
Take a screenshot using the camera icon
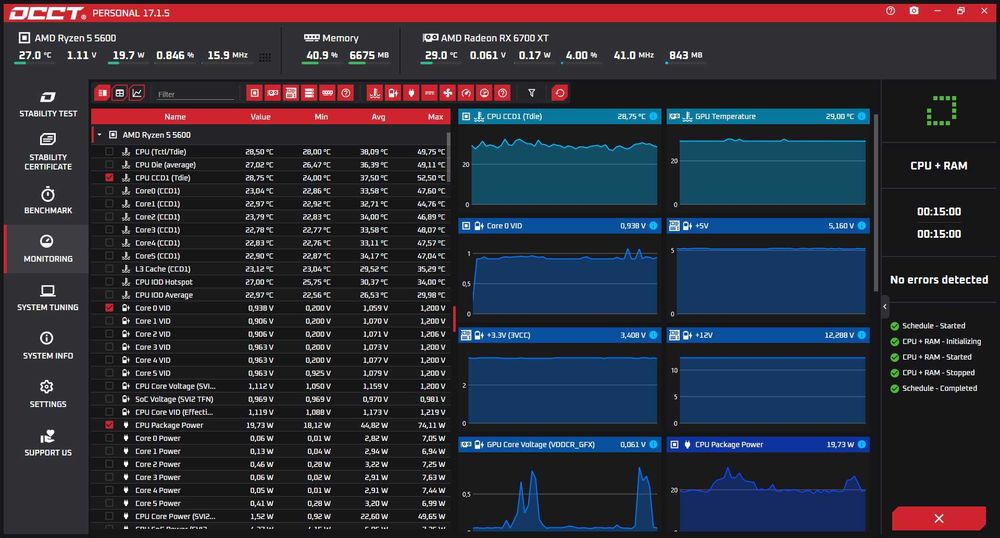[914, 11]
